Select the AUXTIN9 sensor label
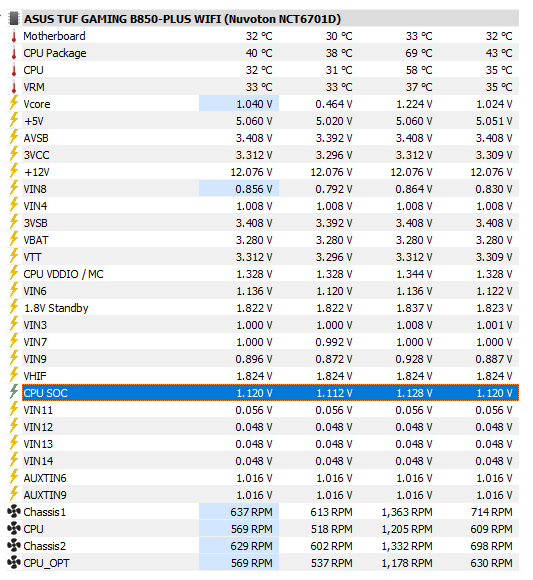 pyautogui.click(x=45, y=495)
